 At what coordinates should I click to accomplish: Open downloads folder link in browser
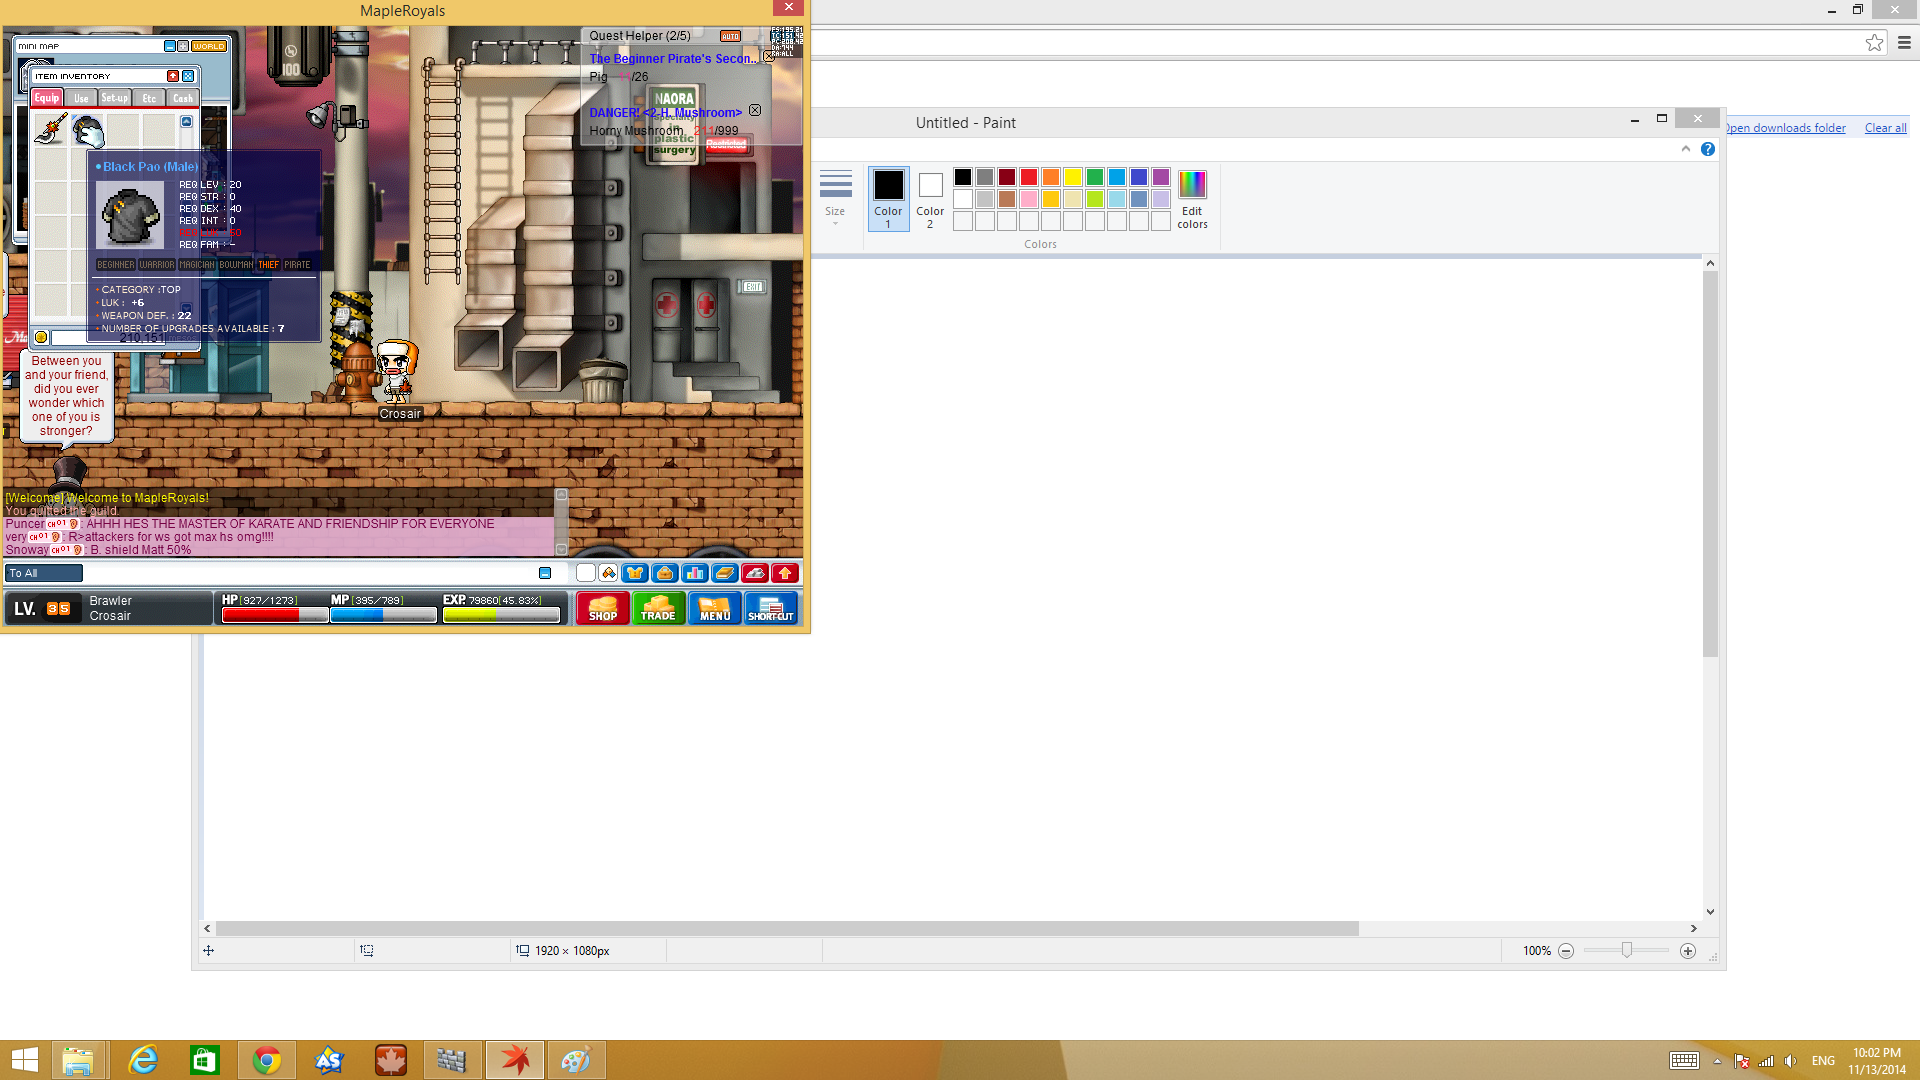[x=1785, y=128]
